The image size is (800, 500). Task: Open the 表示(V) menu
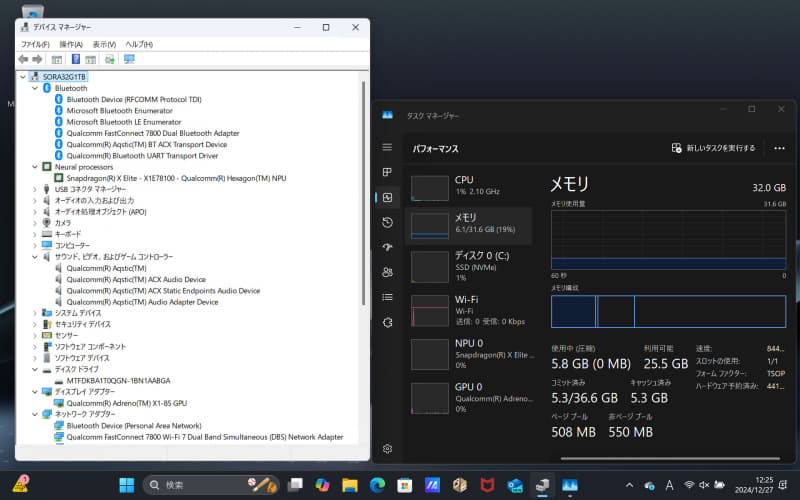(104, 44)
